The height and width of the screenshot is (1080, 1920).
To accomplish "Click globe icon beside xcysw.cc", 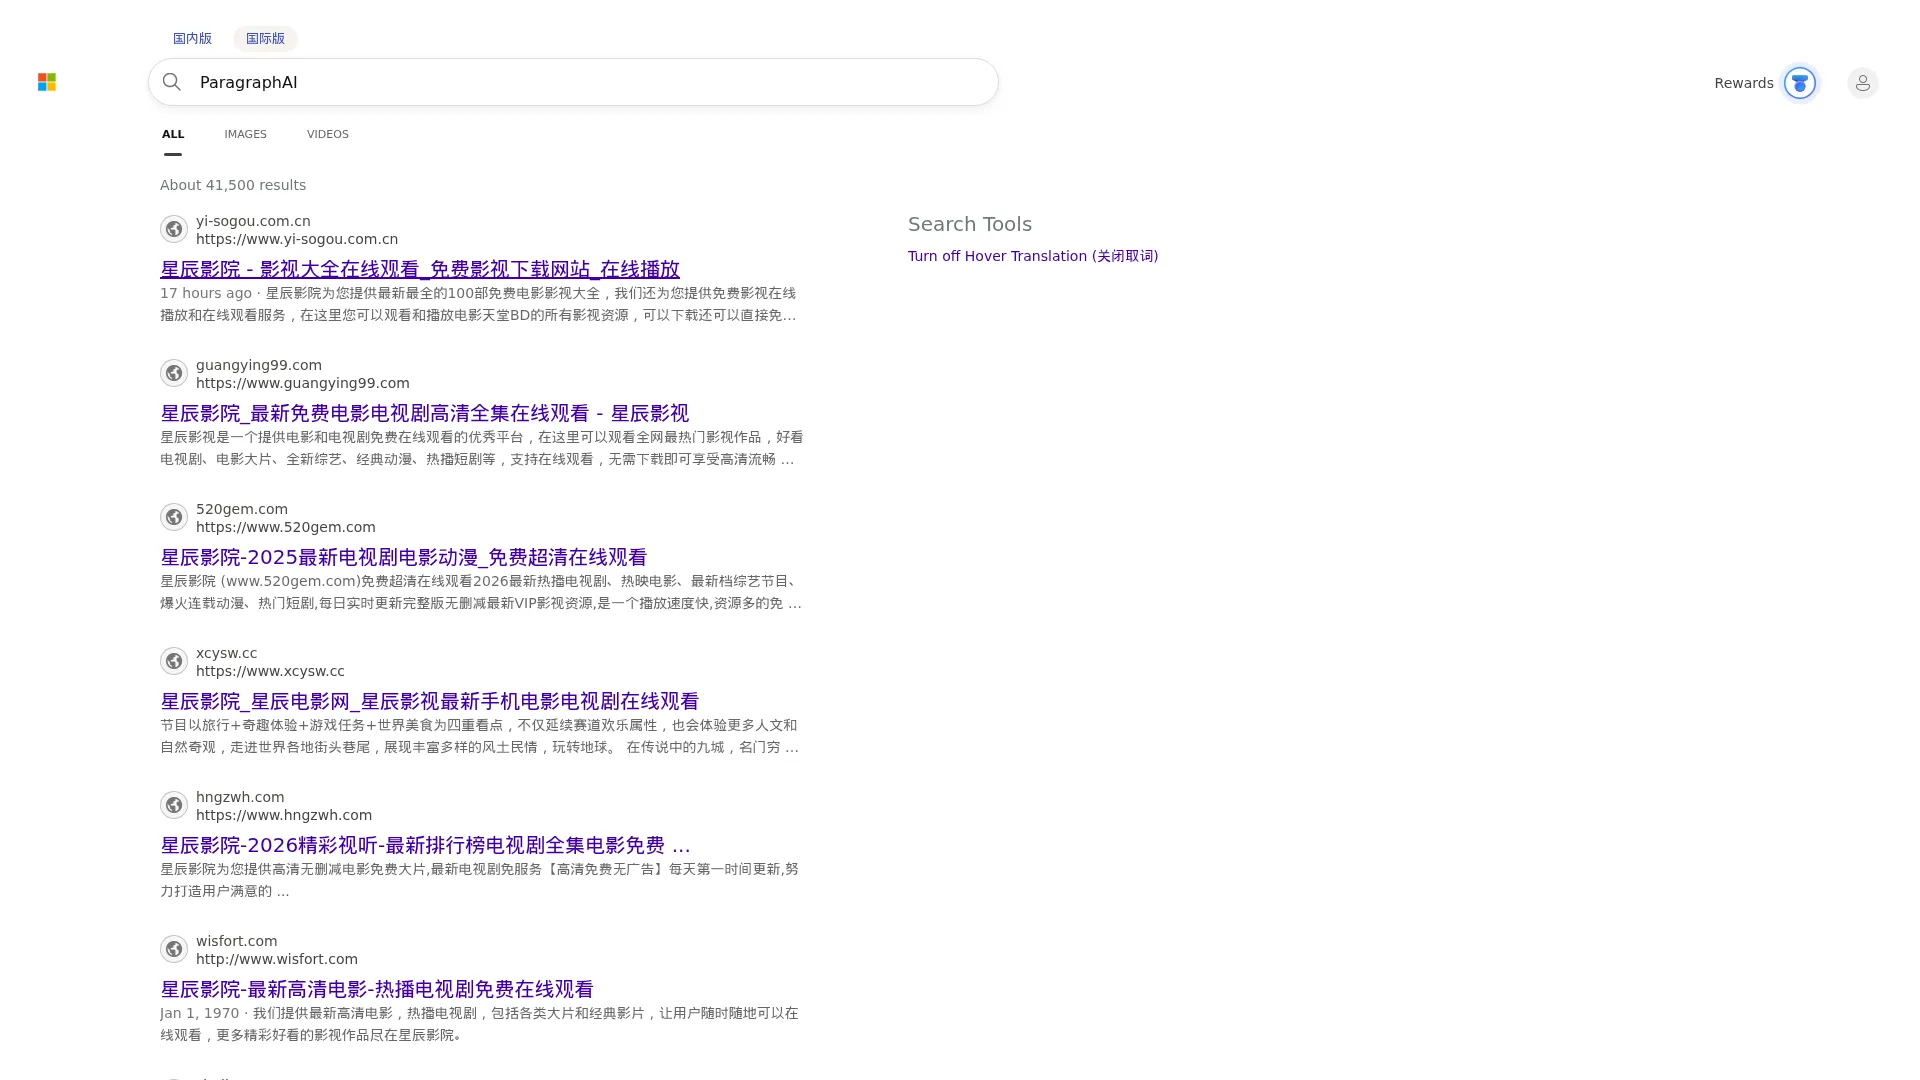I will point(174,661).
